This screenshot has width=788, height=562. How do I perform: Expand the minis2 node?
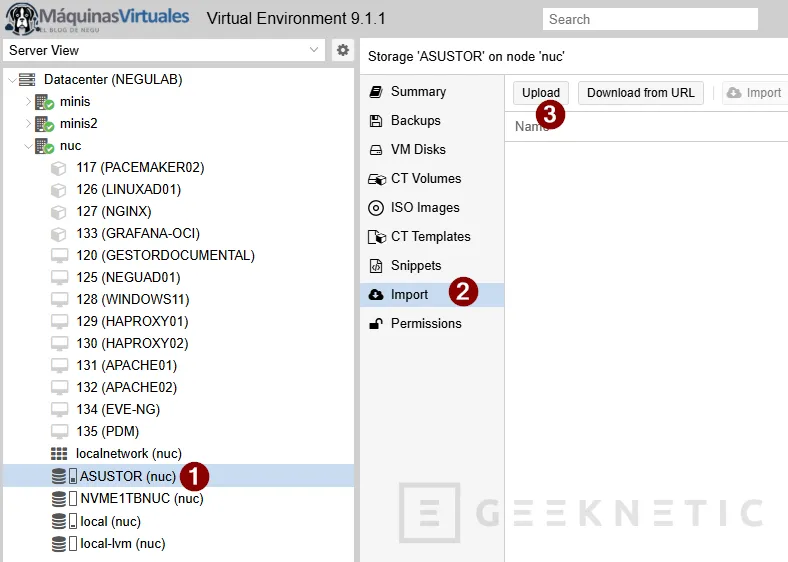pos(28,124)
